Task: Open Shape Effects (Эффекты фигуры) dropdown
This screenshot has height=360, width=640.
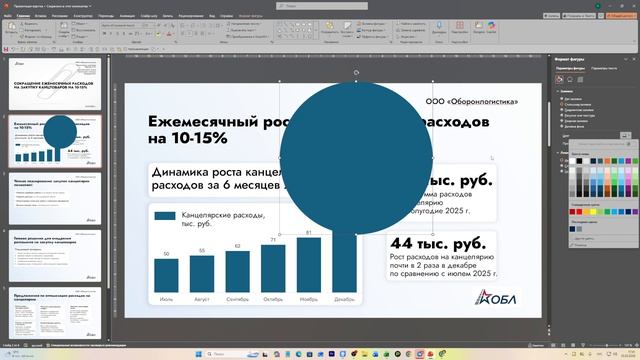Action: click(x=372, y=36)
